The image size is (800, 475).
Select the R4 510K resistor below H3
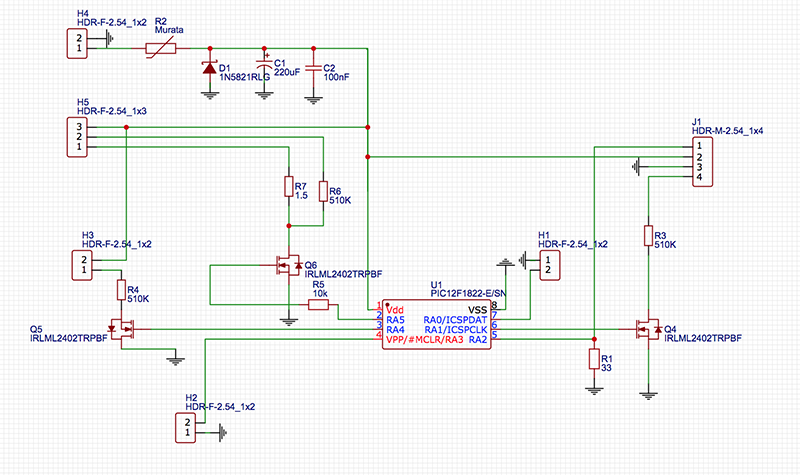(123, 291)
